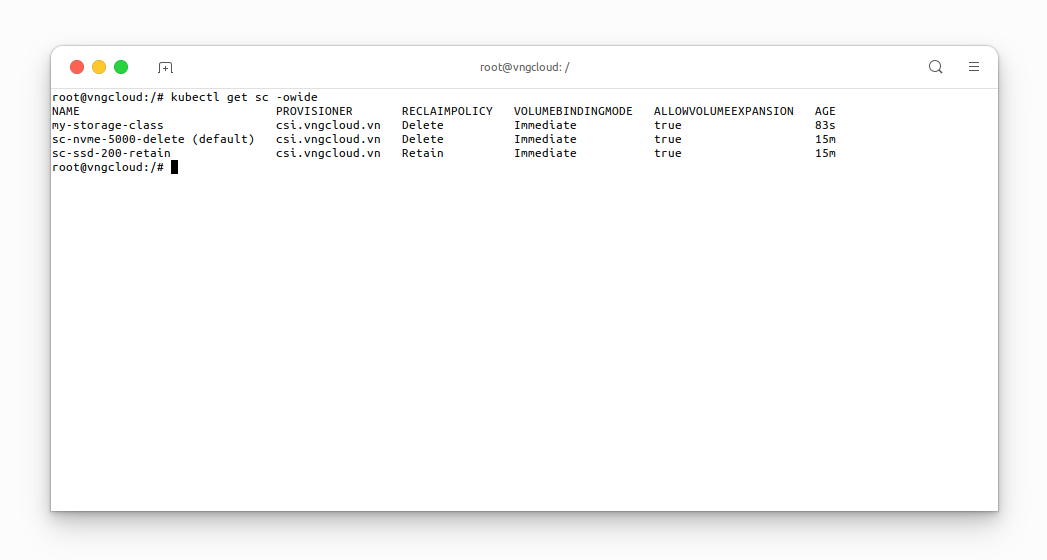Open the hamburger menu
1047x560 pixels.
click(x=973, y=67)
